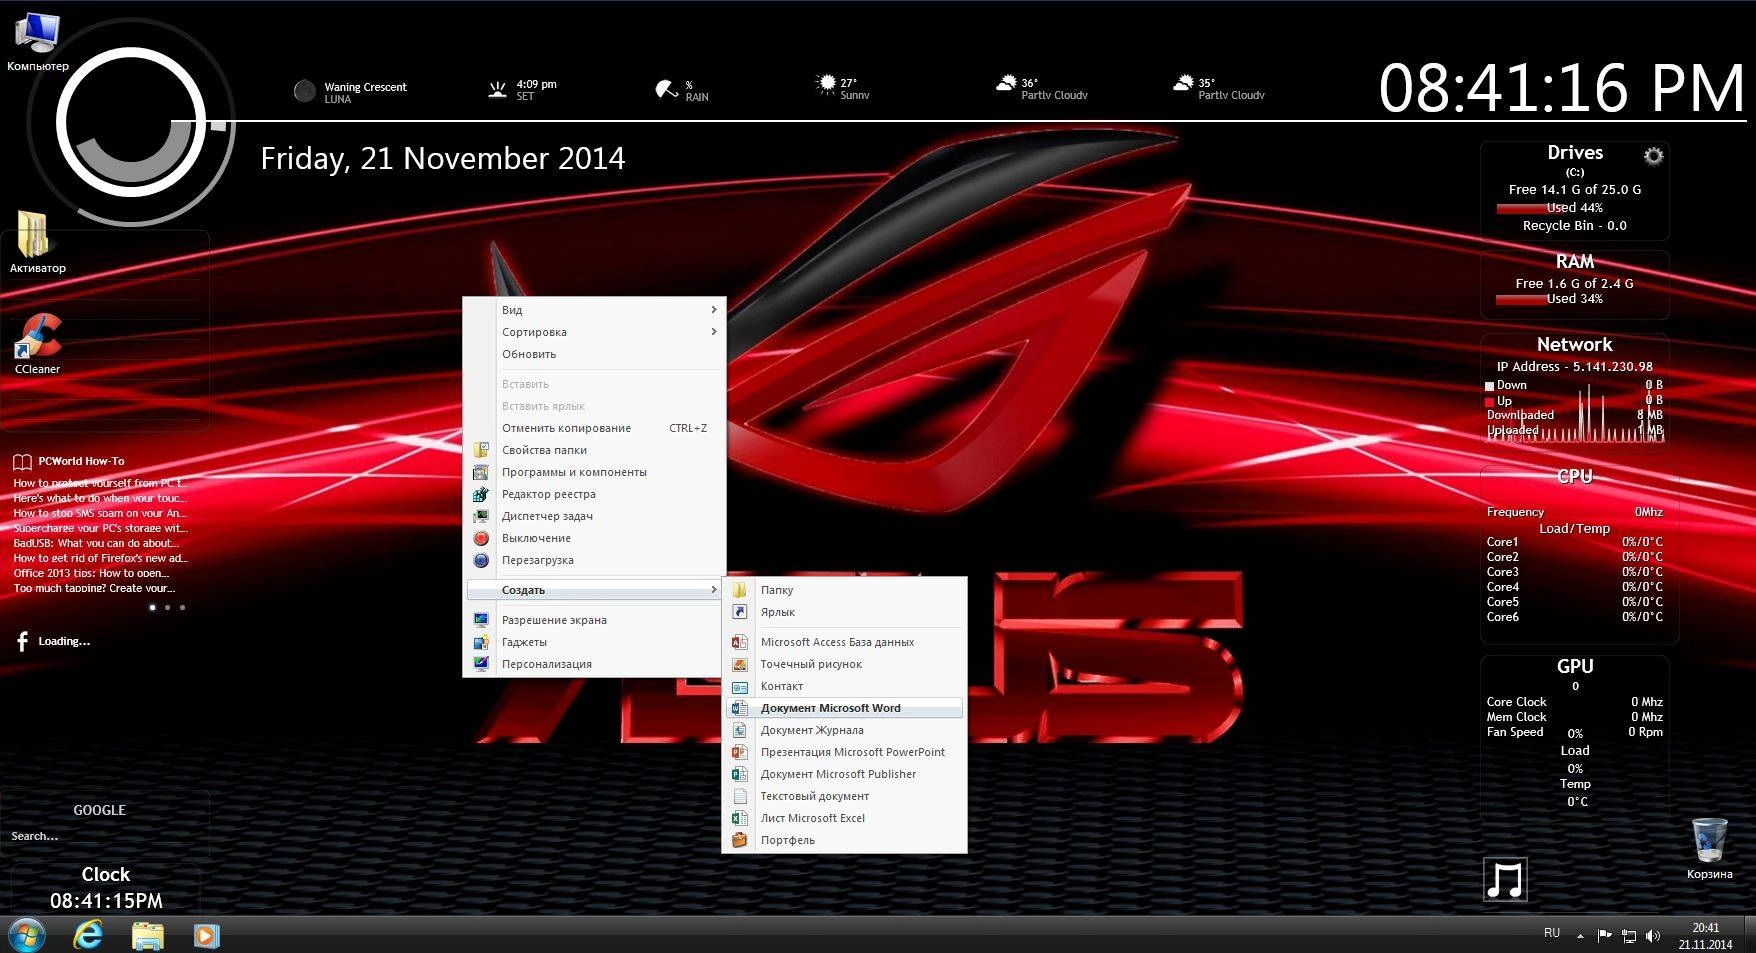
Task: Click the network tray icon
Action: (1629, 936)
